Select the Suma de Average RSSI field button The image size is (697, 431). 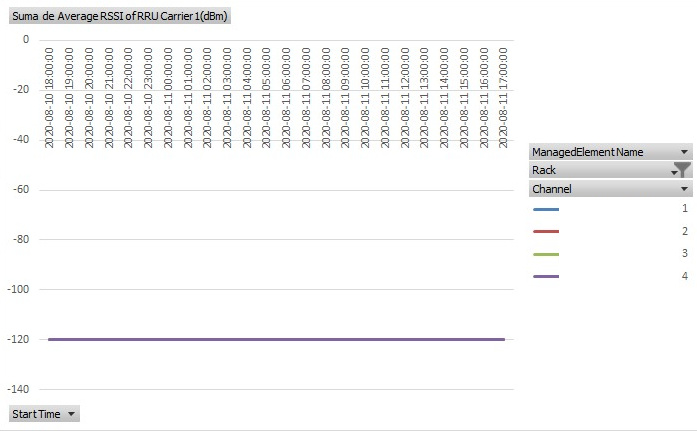120,16
